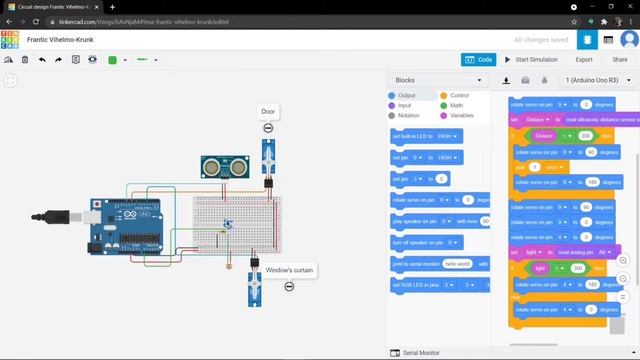Open the Arduino Uno R3 board selector
The width and height of the screenshot is (640, 360).
click(x=598, y=80)
